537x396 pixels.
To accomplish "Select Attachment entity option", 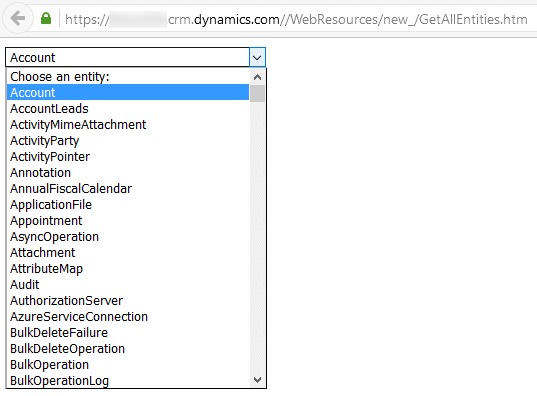I will pos(128,253).
